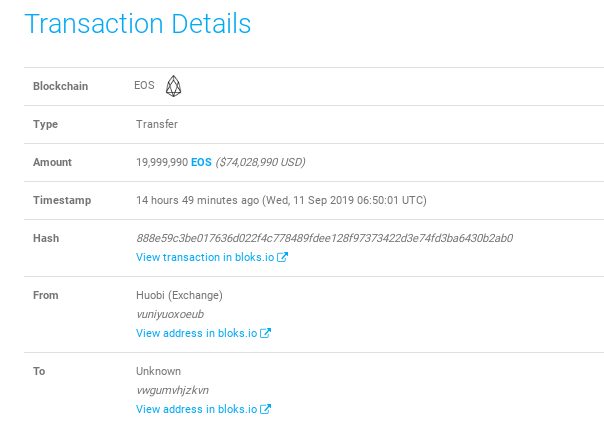
Task: Click the Transfer type value
Action: 157,124
